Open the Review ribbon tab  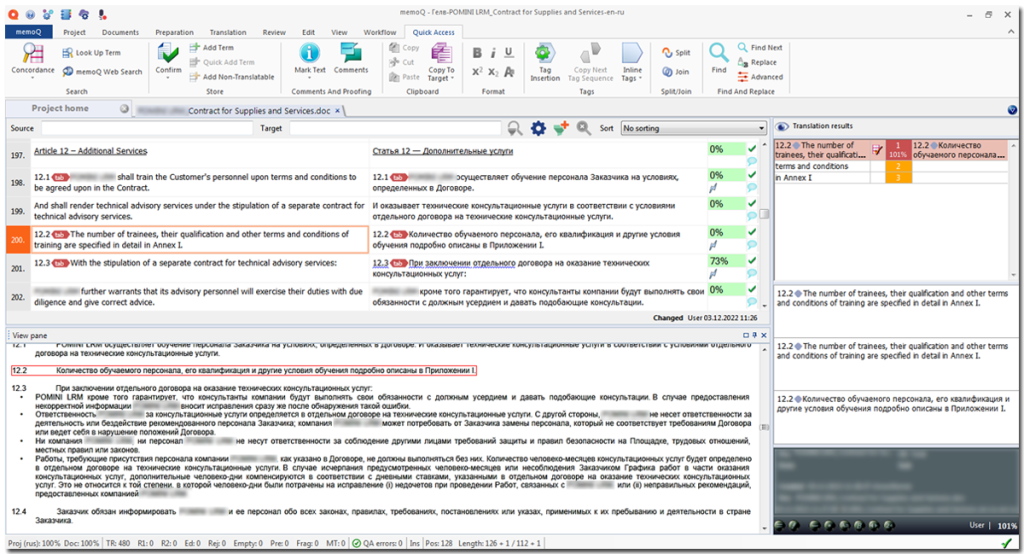pos(274,33)
